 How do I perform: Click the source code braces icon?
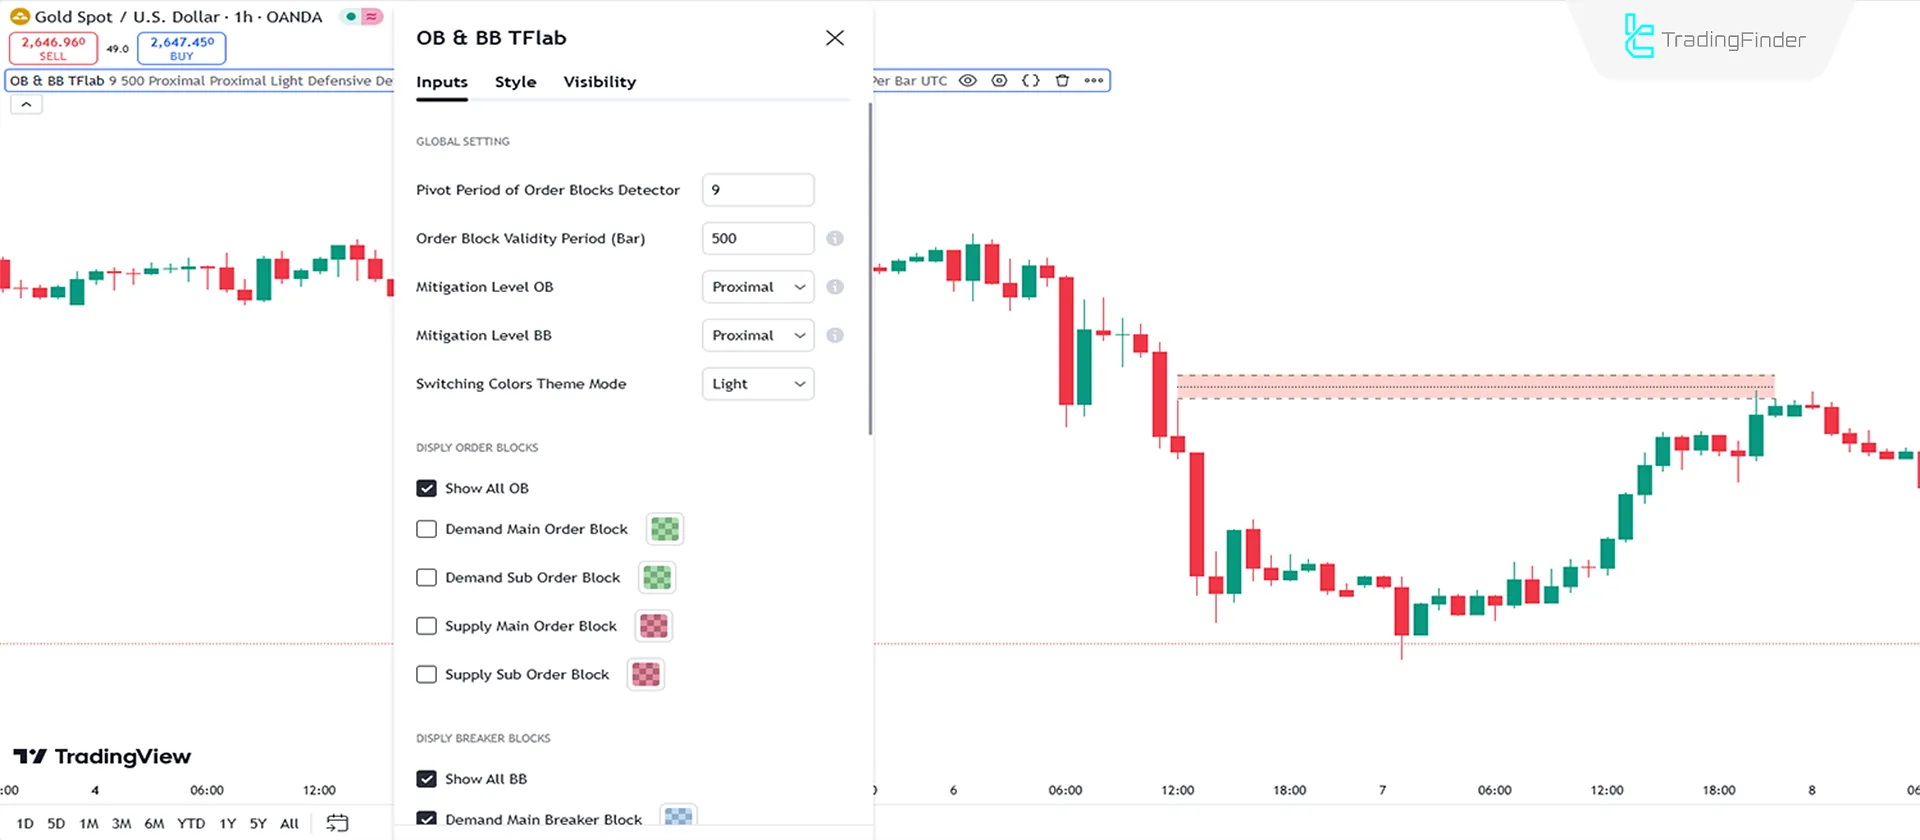click(1031, 80)
